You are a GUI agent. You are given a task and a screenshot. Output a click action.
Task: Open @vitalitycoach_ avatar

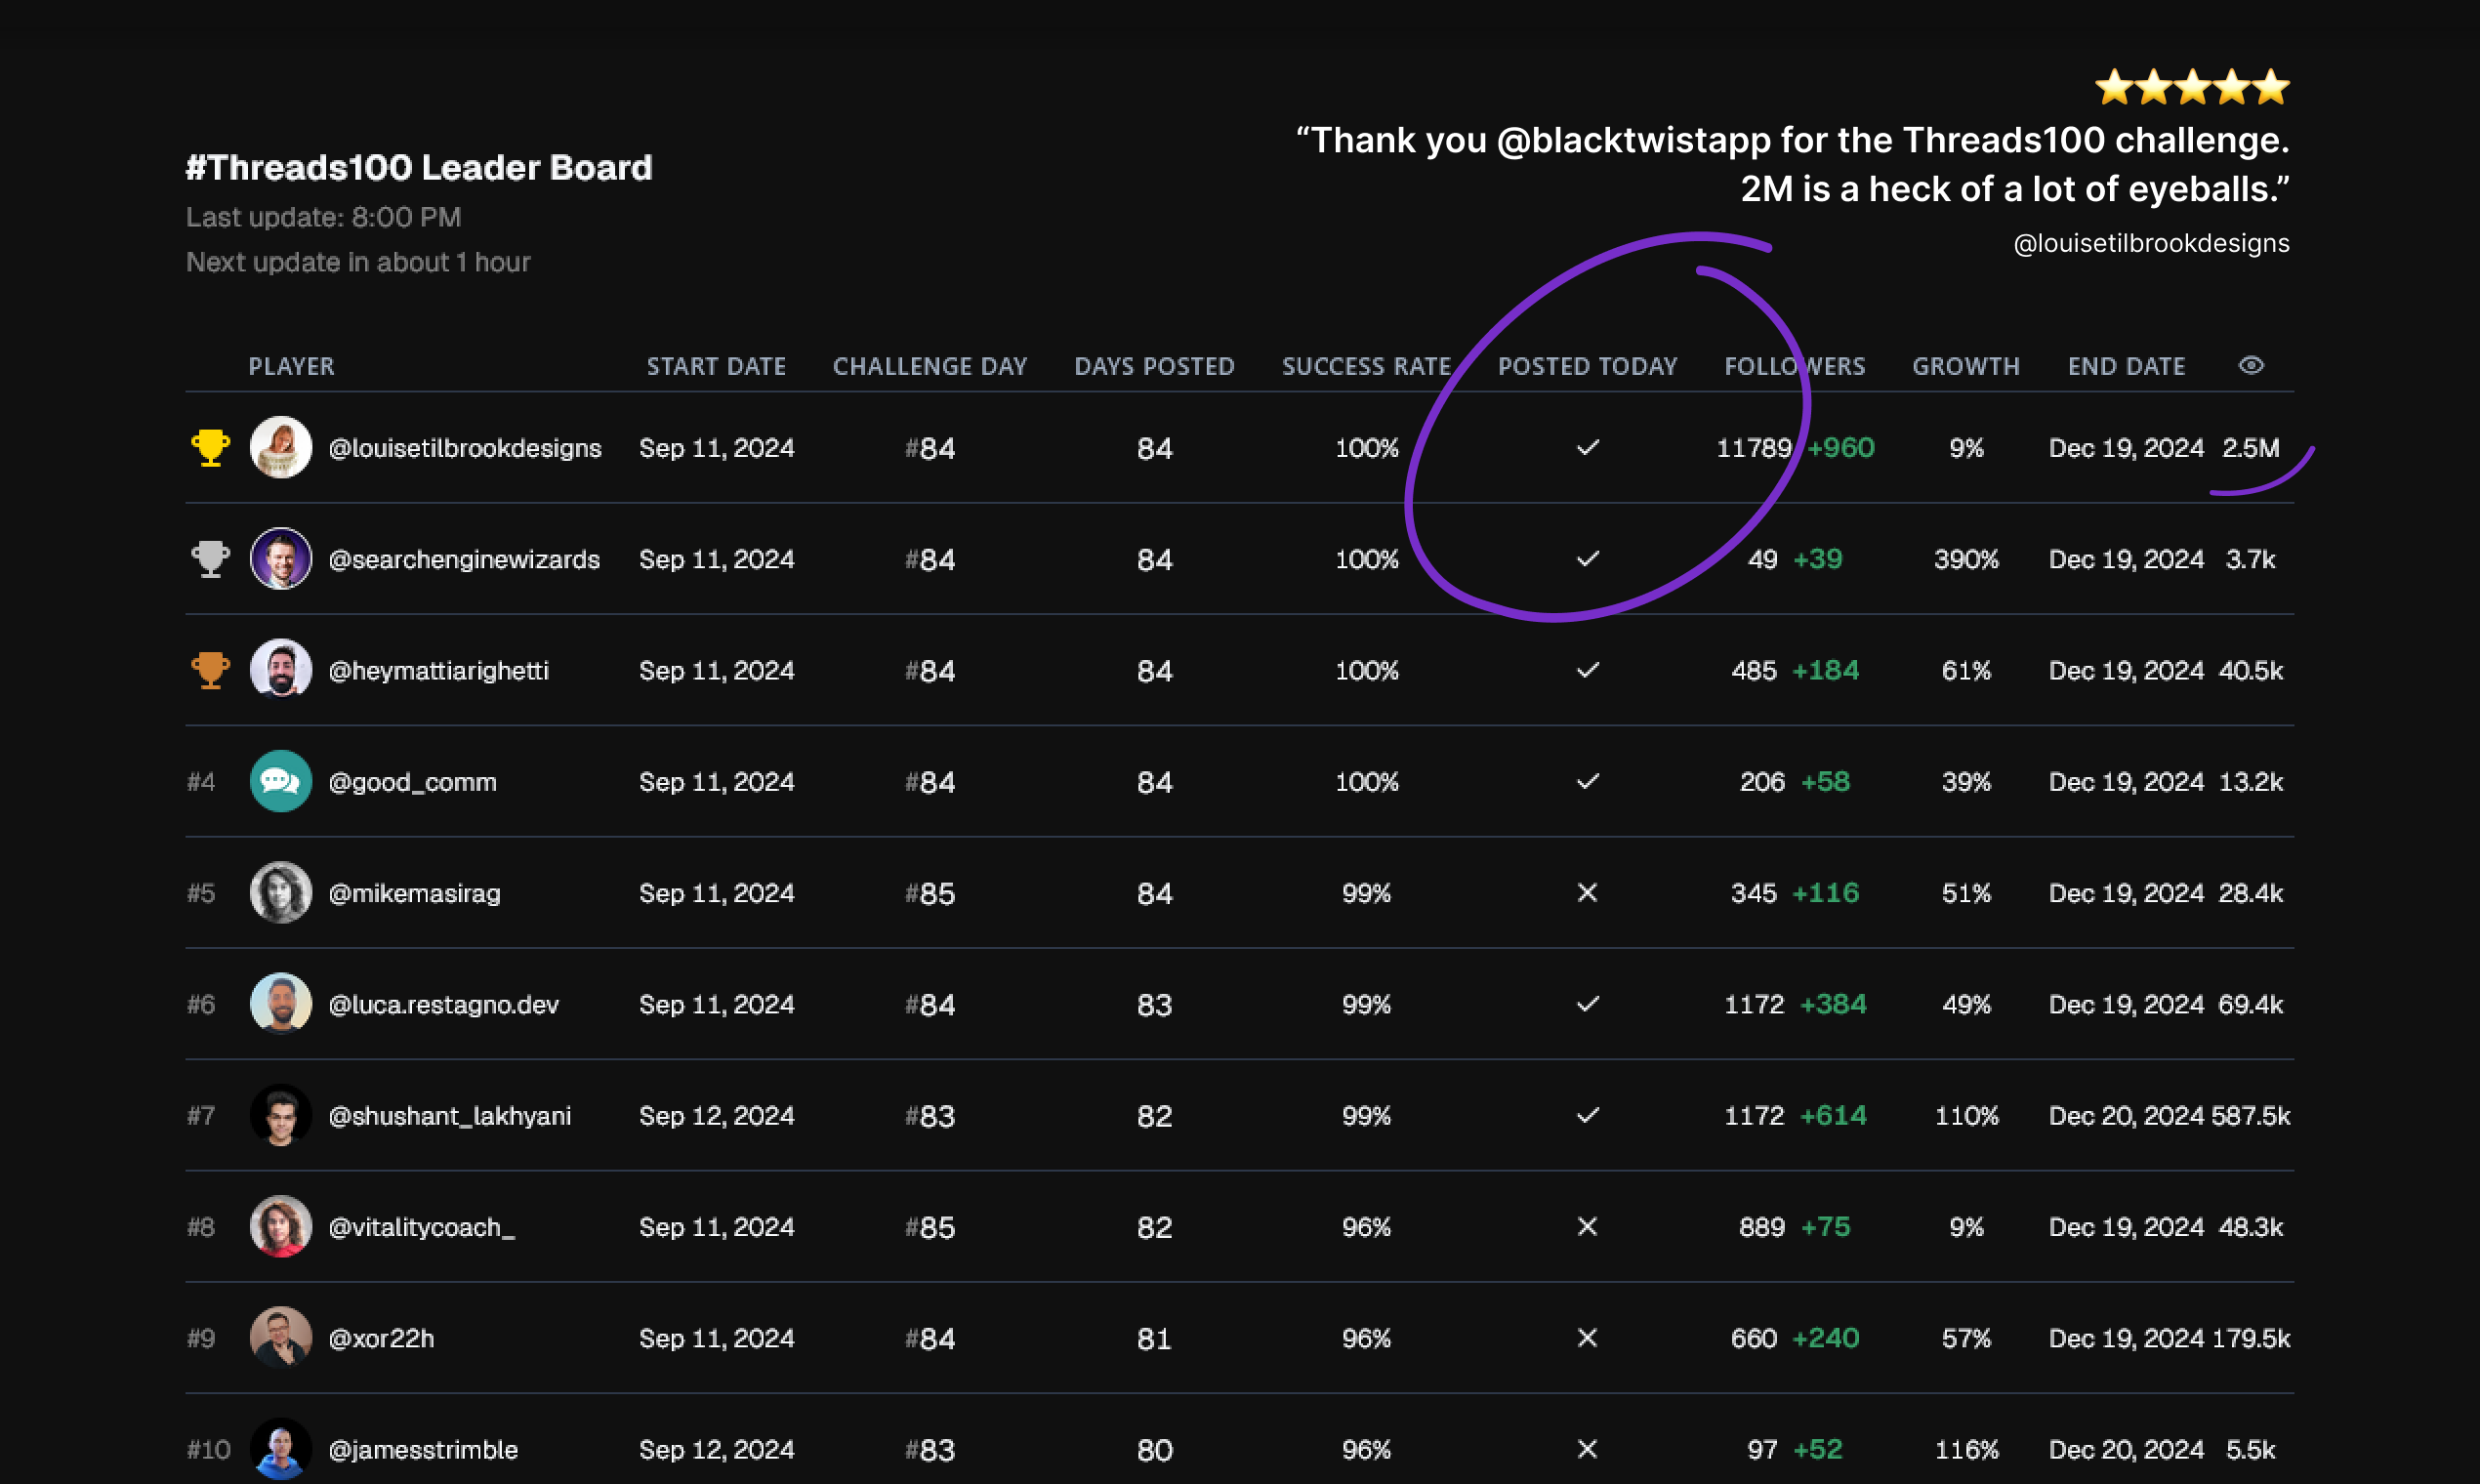(281, 1226)
